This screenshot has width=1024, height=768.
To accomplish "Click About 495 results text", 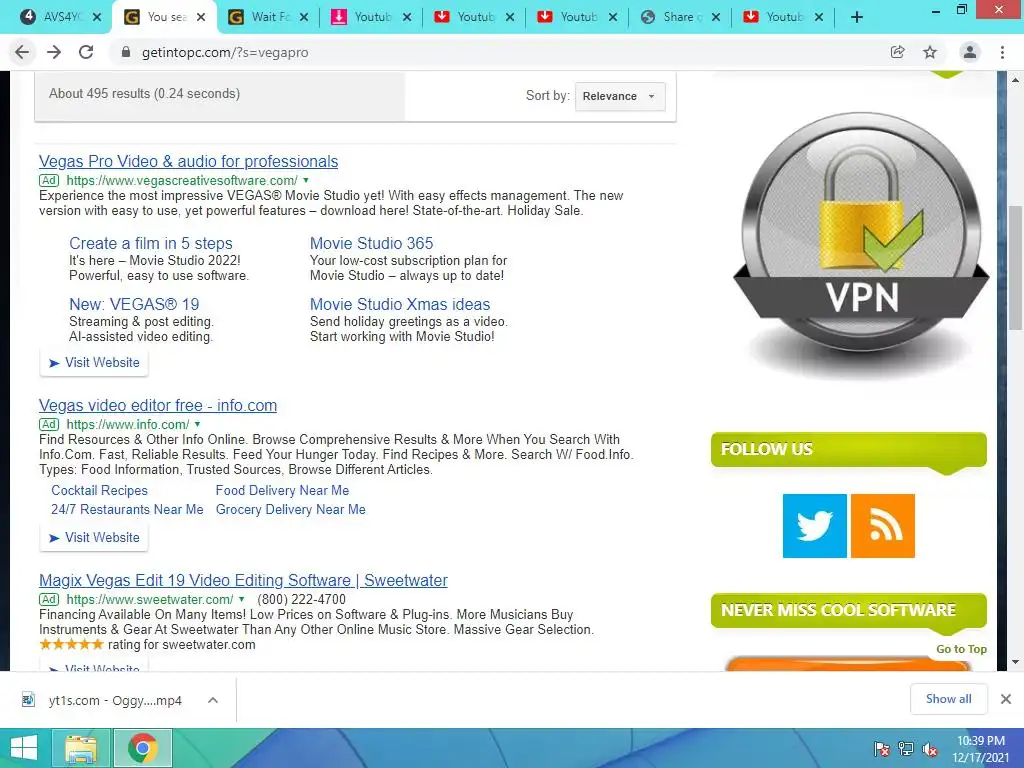I will [x=144, y=93].
